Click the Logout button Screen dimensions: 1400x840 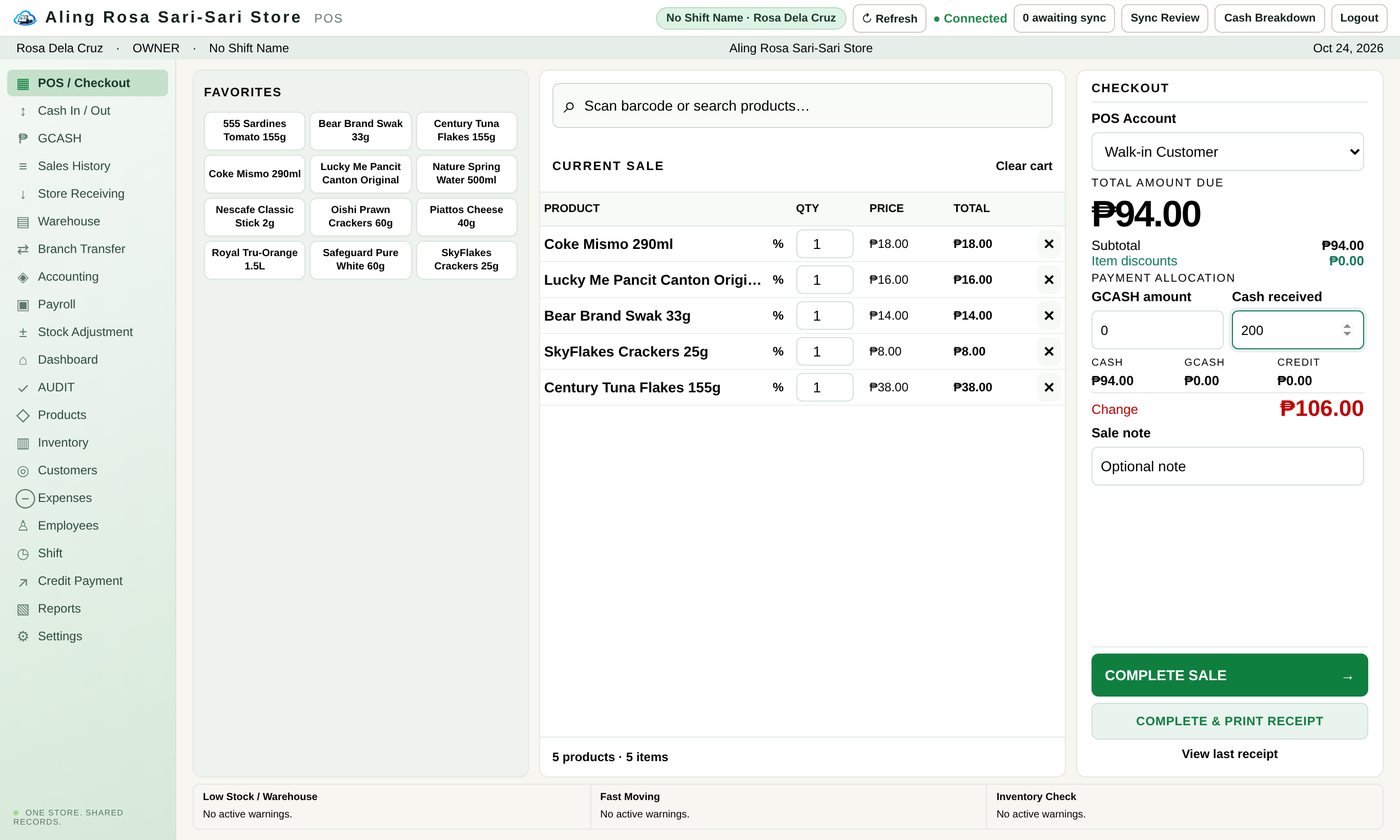[x=1359, y=18]
